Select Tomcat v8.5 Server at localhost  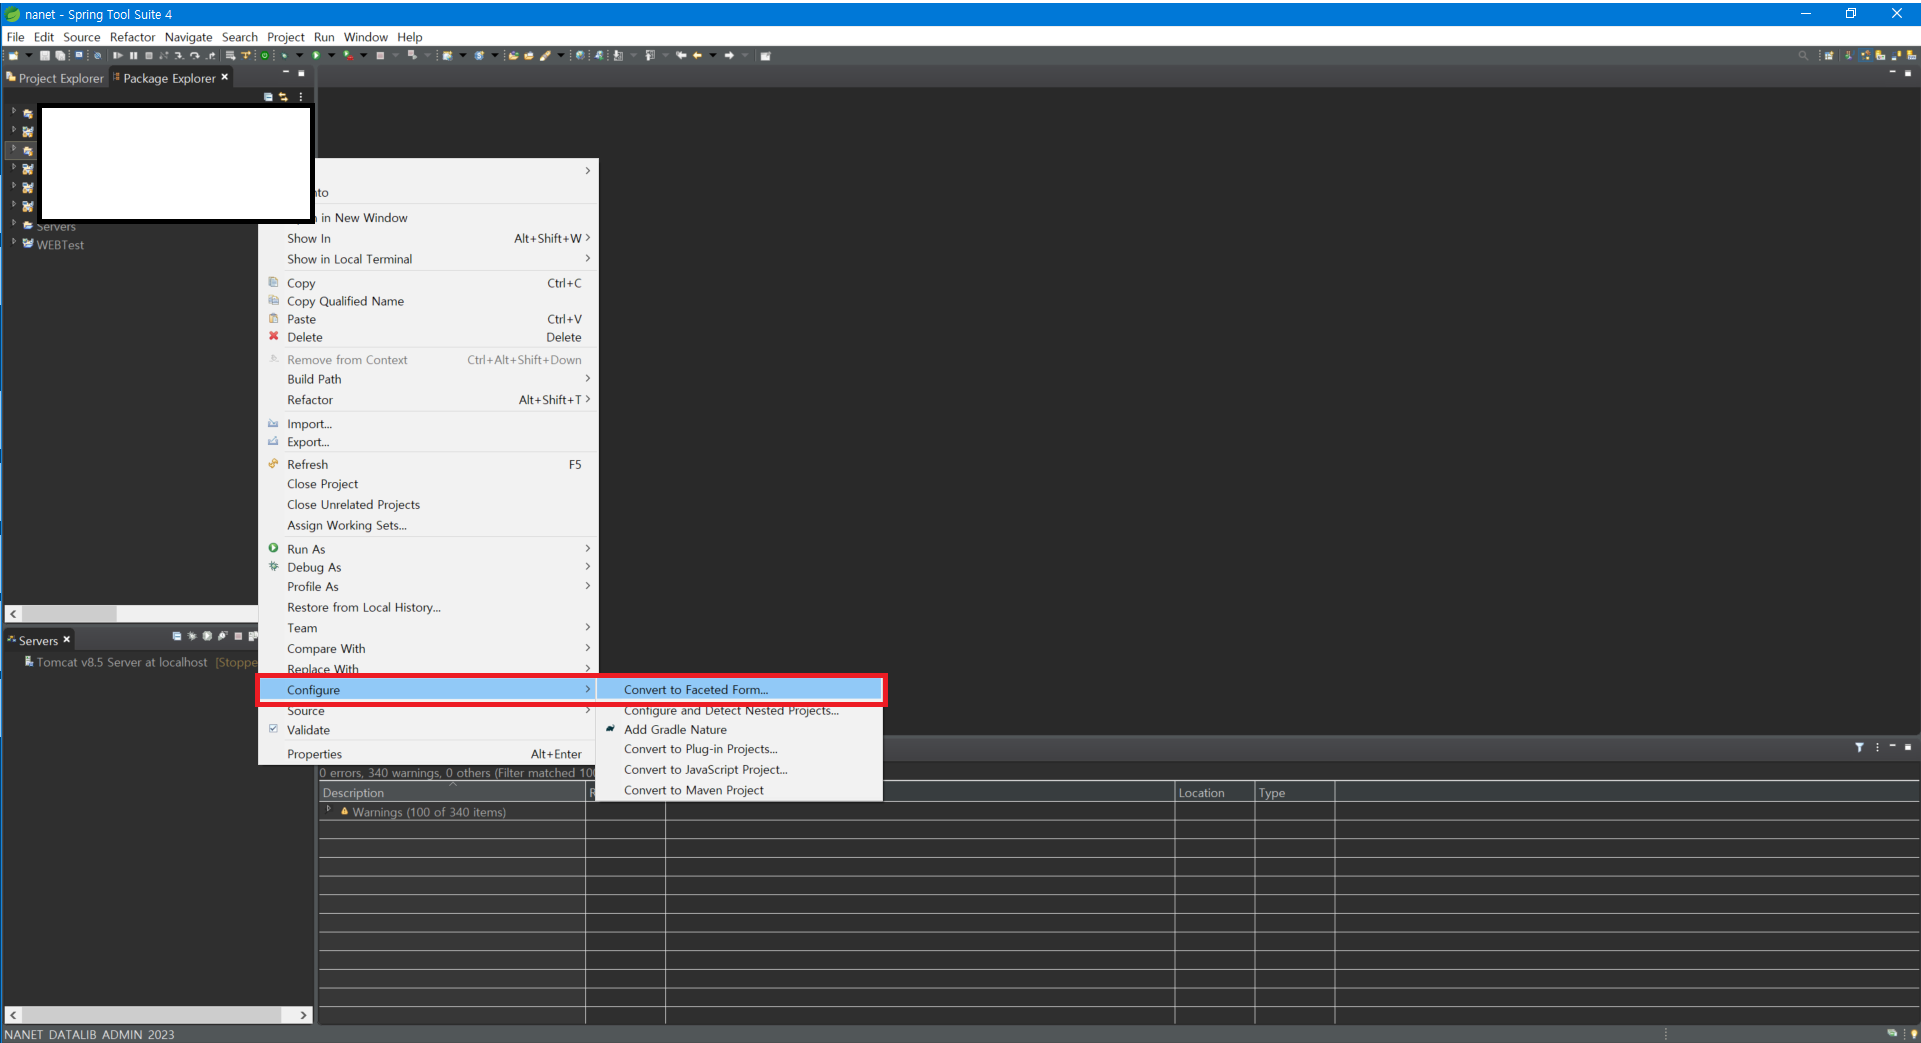pyautogui.click(x=122, y=662)
